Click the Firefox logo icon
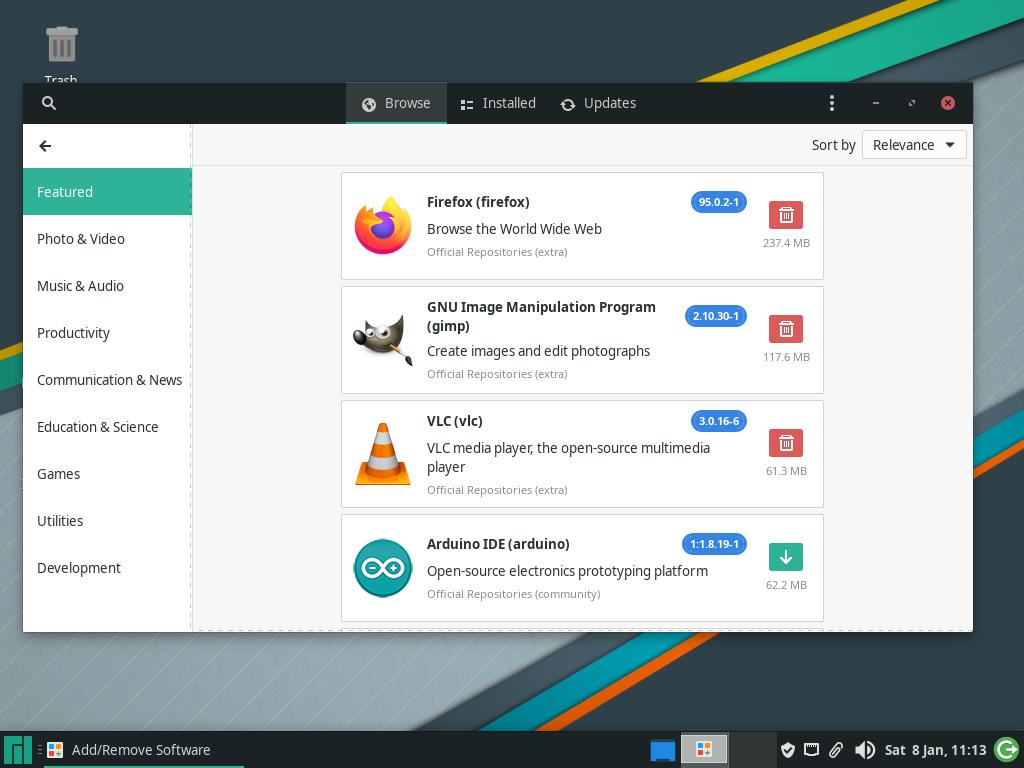The height and width of the screenshot is (768, 1024). point(383,225)
